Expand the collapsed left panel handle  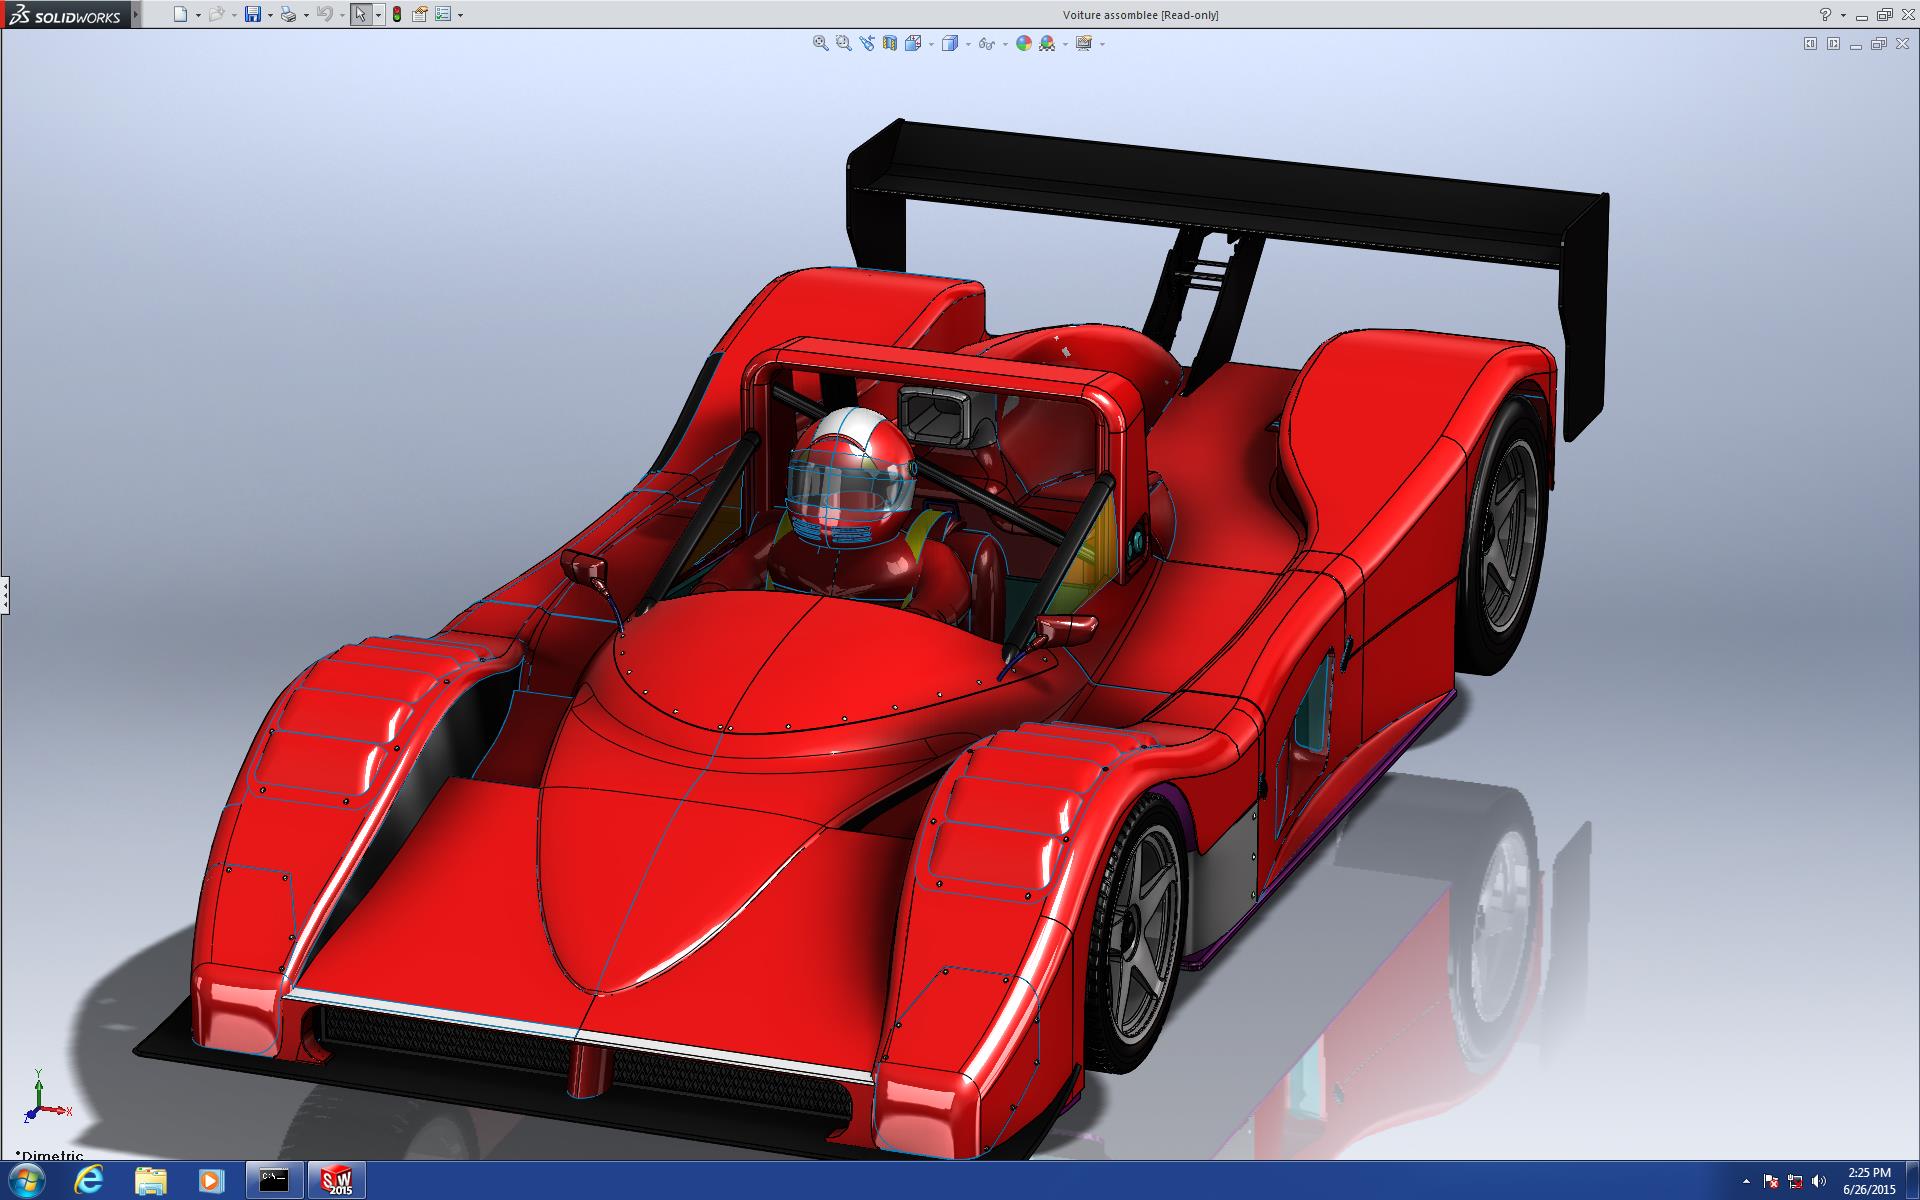(x=5, y=595)
